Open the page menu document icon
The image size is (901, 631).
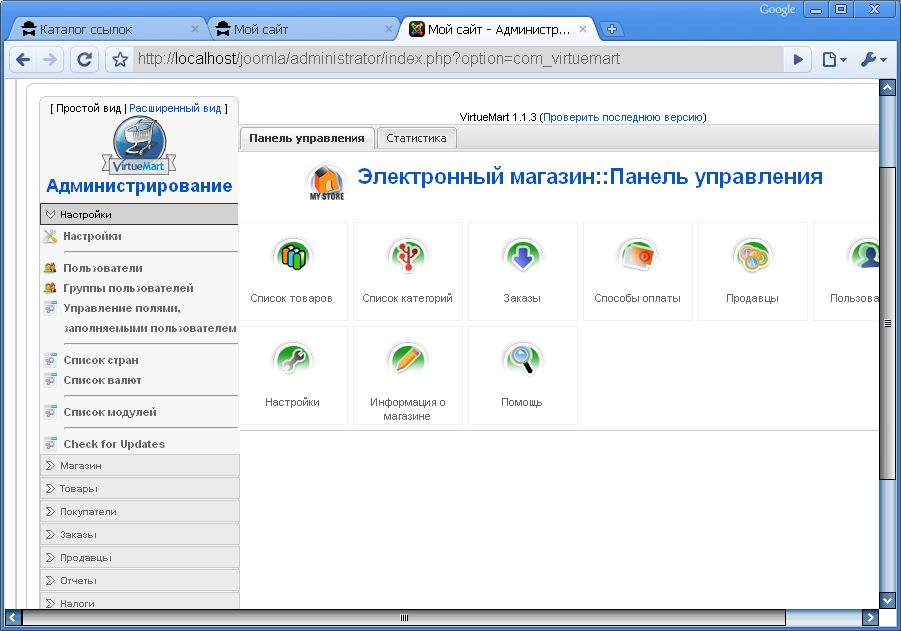(x=834, y=59)
